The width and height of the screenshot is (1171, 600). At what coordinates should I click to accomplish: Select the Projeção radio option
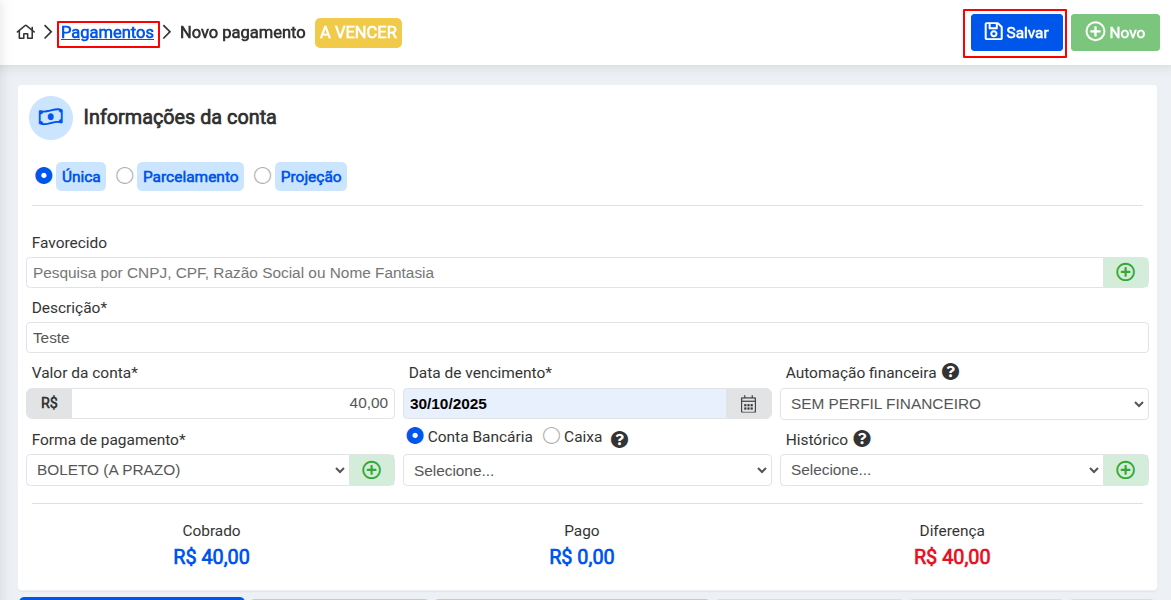(263, 176)
